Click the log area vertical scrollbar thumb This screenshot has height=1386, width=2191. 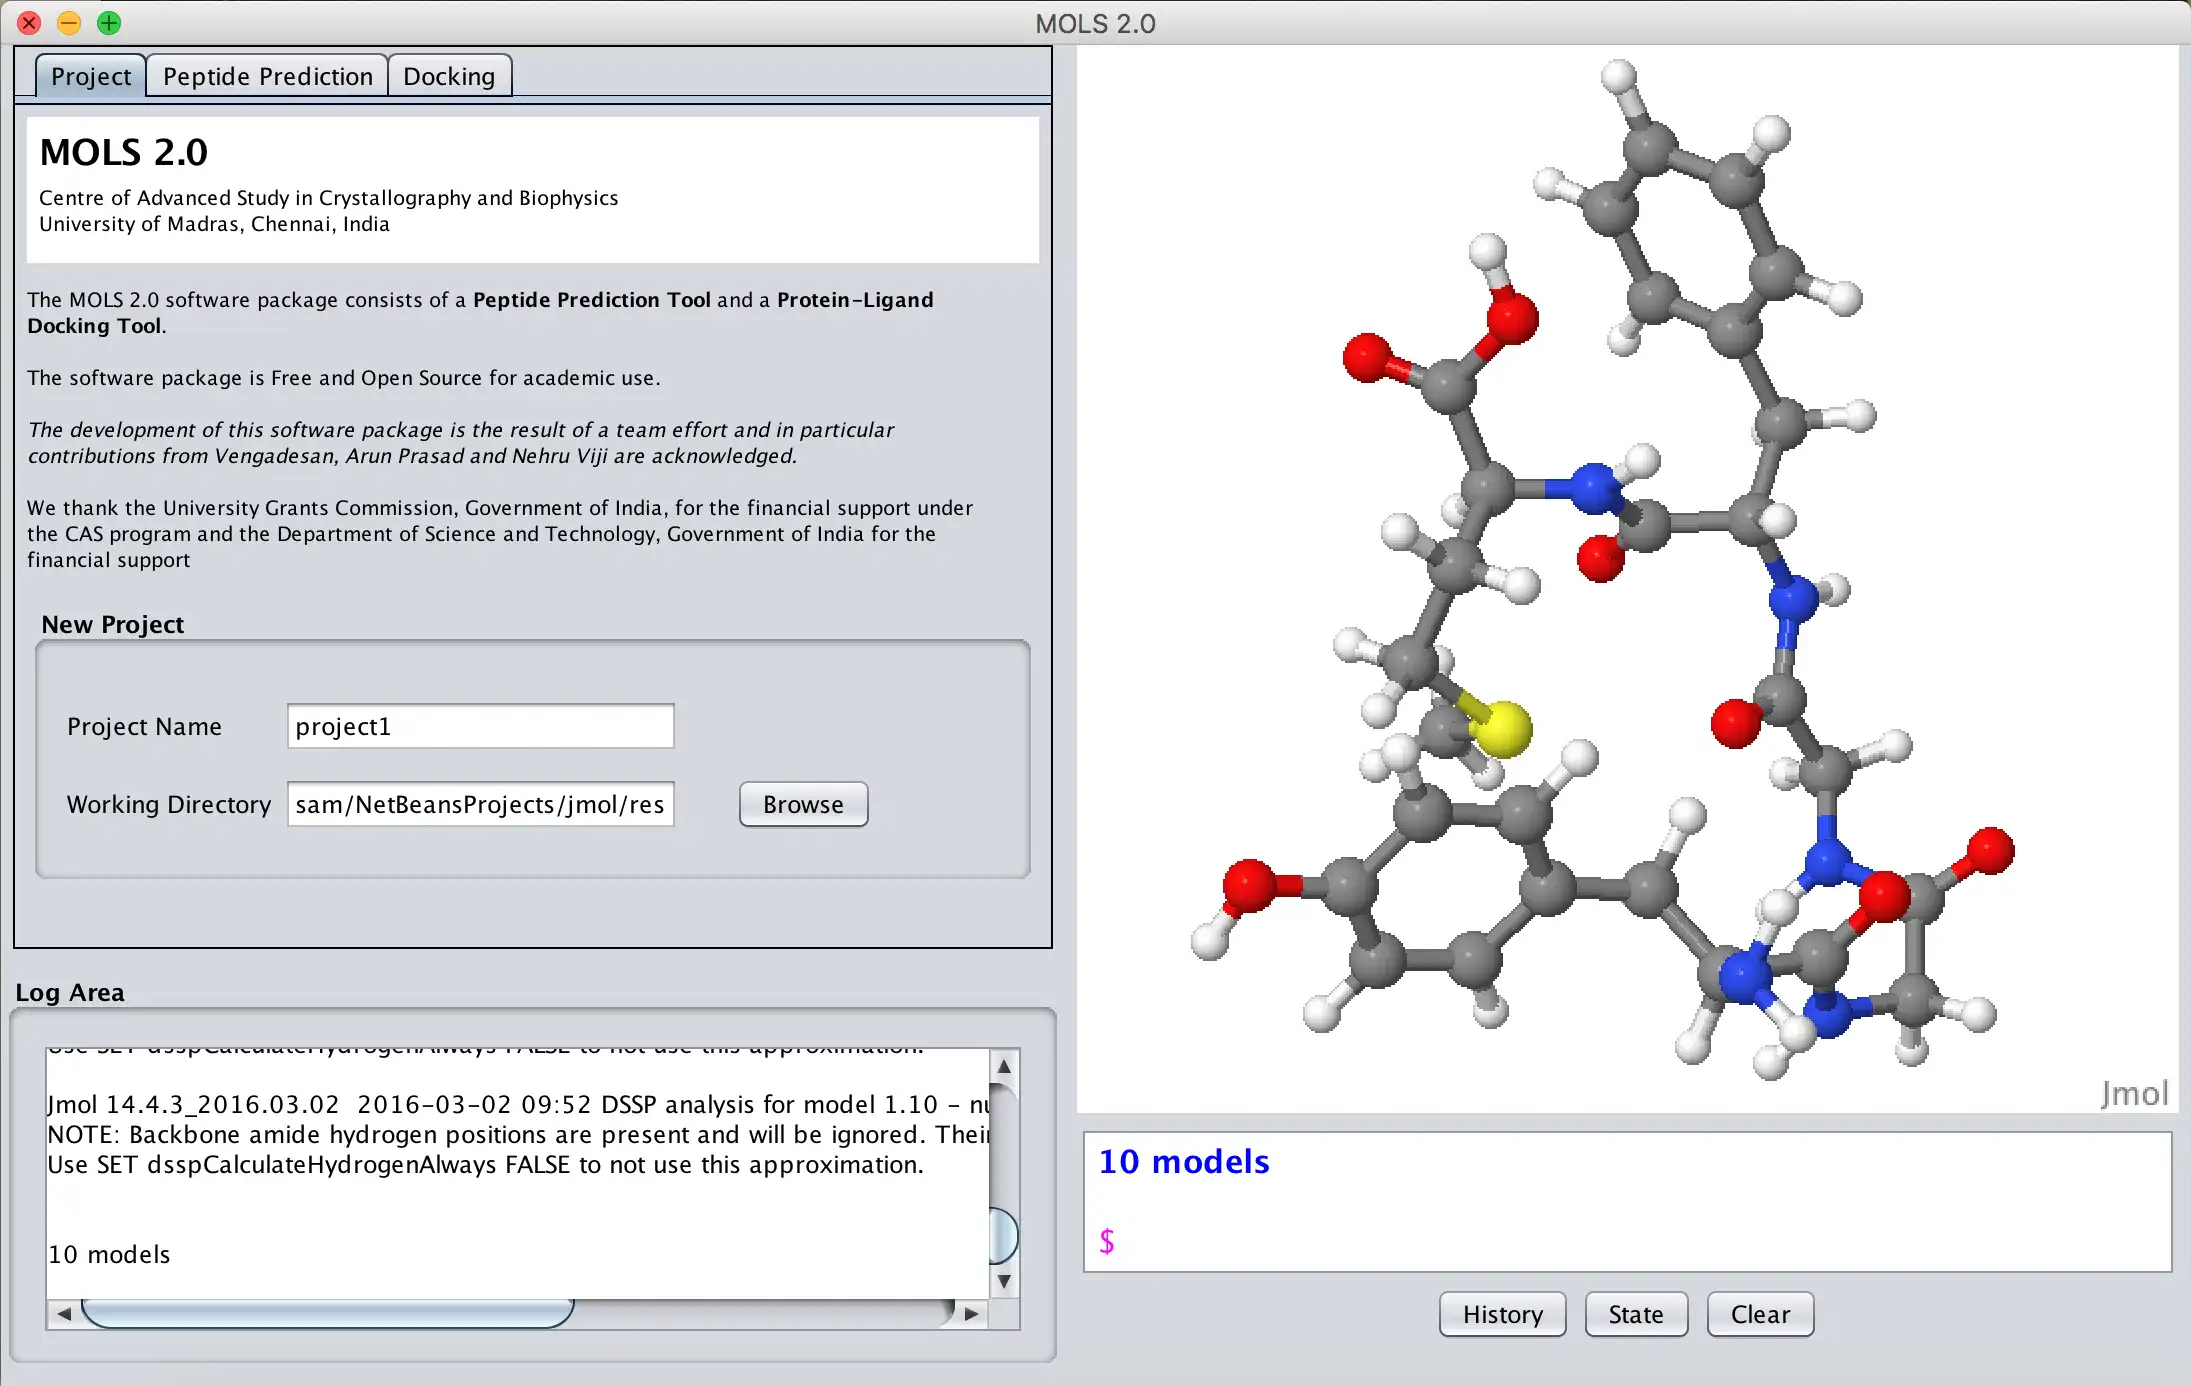pyautogui.click(x=1004, y=1236)
